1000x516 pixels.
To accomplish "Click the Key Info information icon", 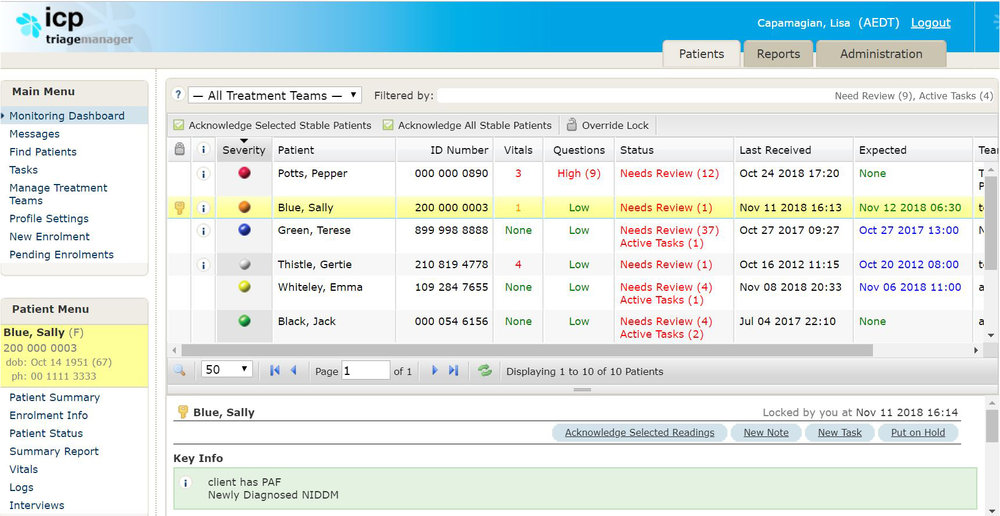I will (186, 483).
